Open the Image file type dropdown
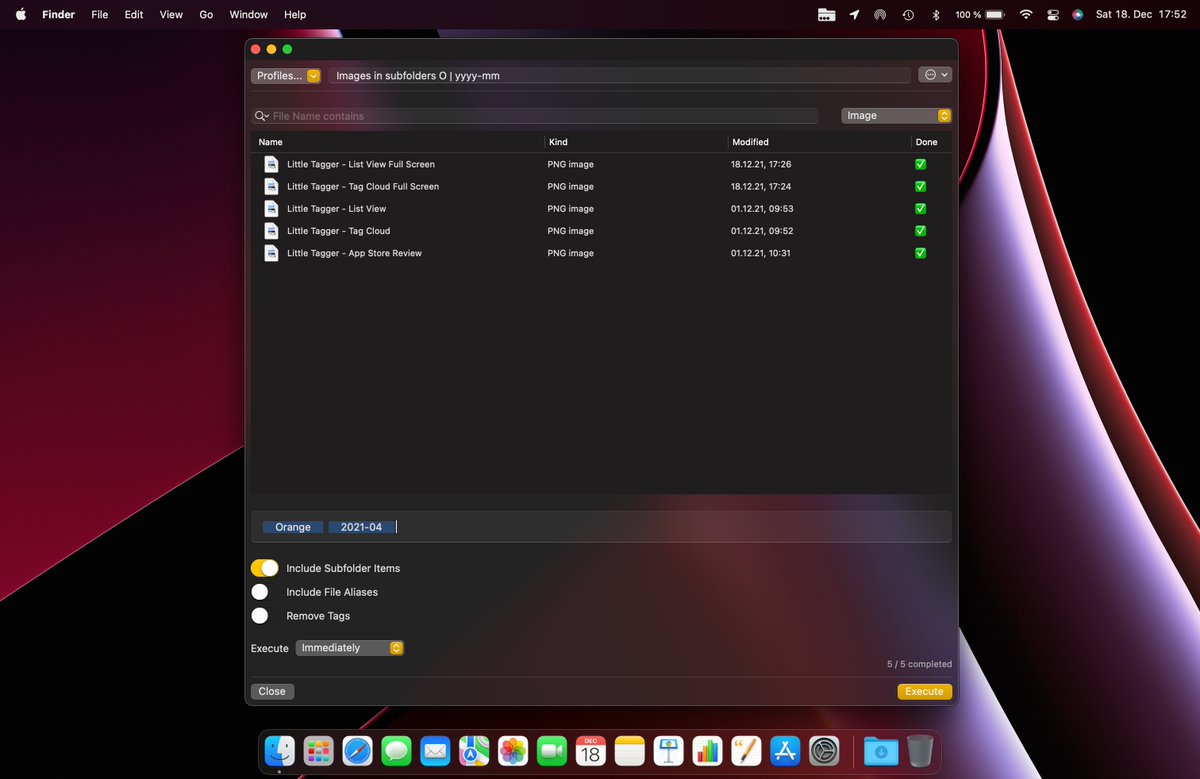This screenshot has width=1200, height=779. click(x=896, y=116)
